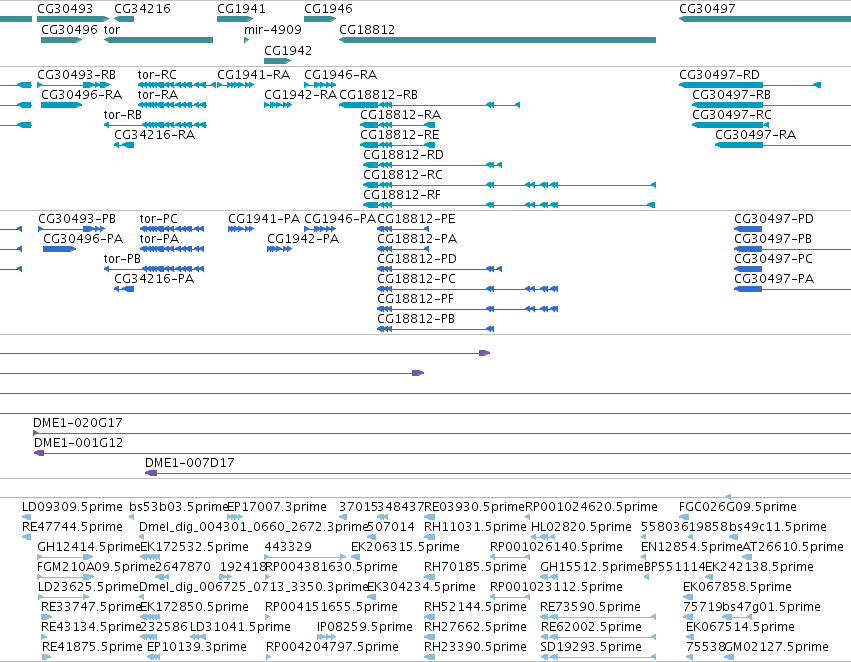Select the tor-RC transcript label

click(157, 74)
